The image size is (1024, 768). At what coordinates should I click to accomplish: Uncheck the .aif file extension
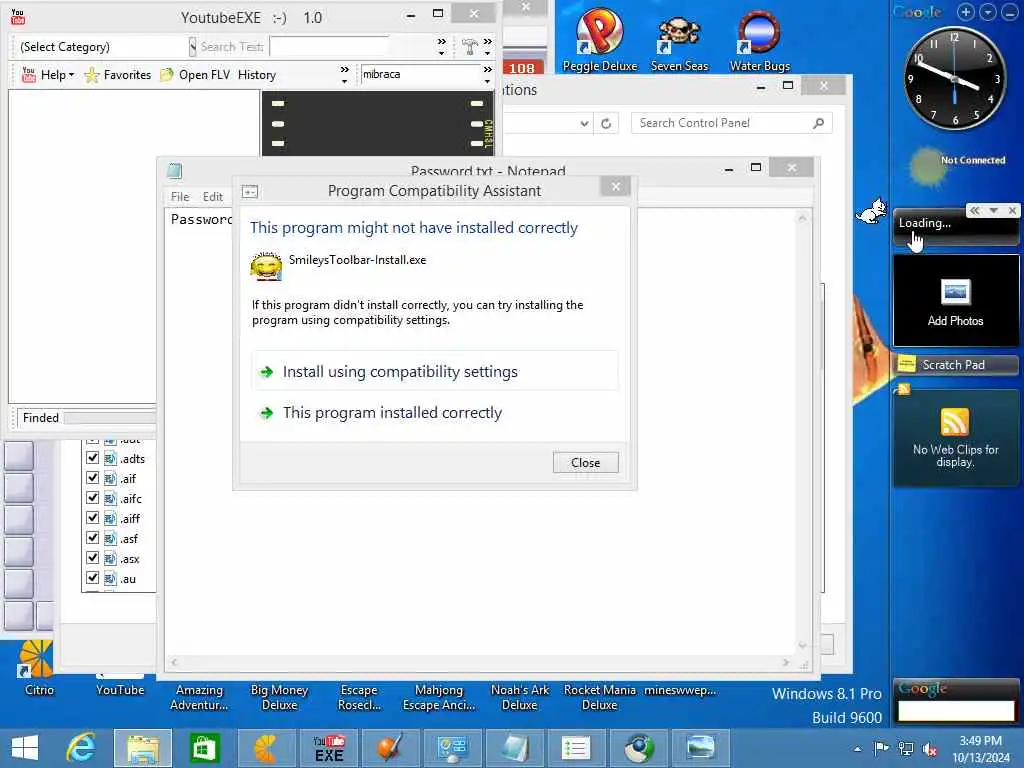pos(93,478)
